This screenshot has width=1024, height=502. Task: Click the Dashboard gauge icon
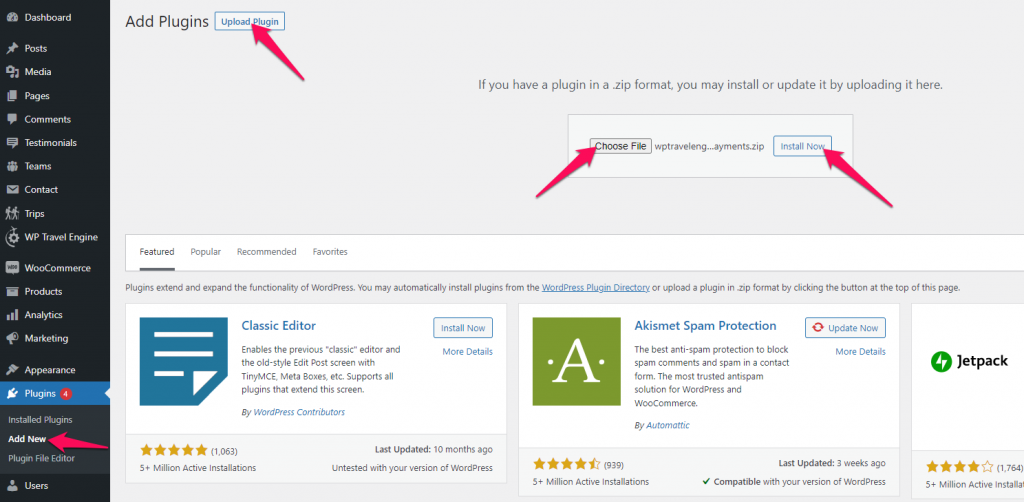(x=12, y=18)
